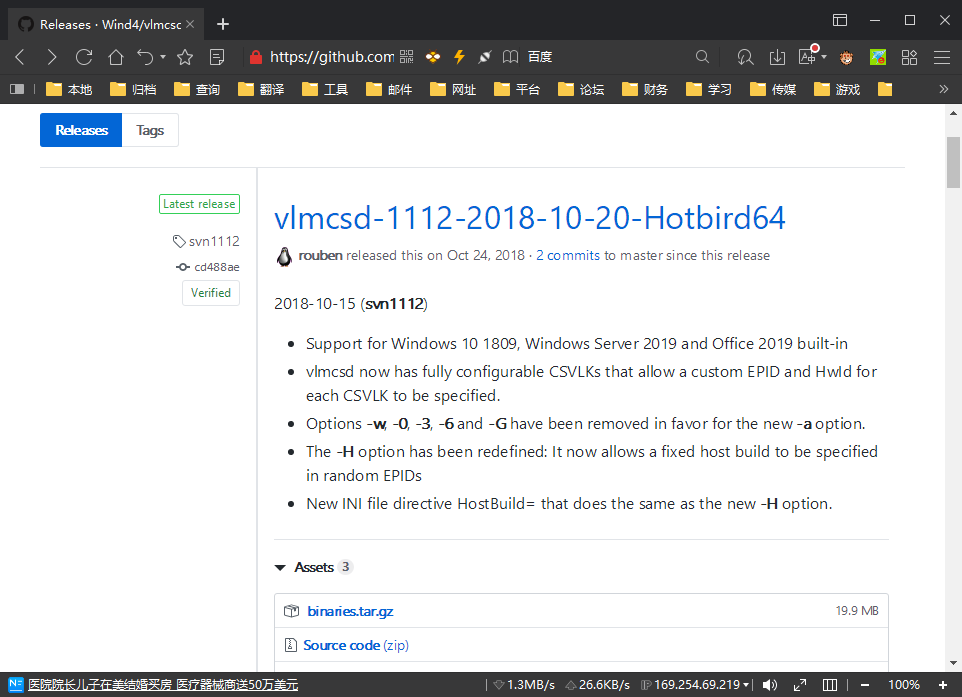Click the green picture extension icon
Screen dimensions: 962x697
[x=878, y=57]
